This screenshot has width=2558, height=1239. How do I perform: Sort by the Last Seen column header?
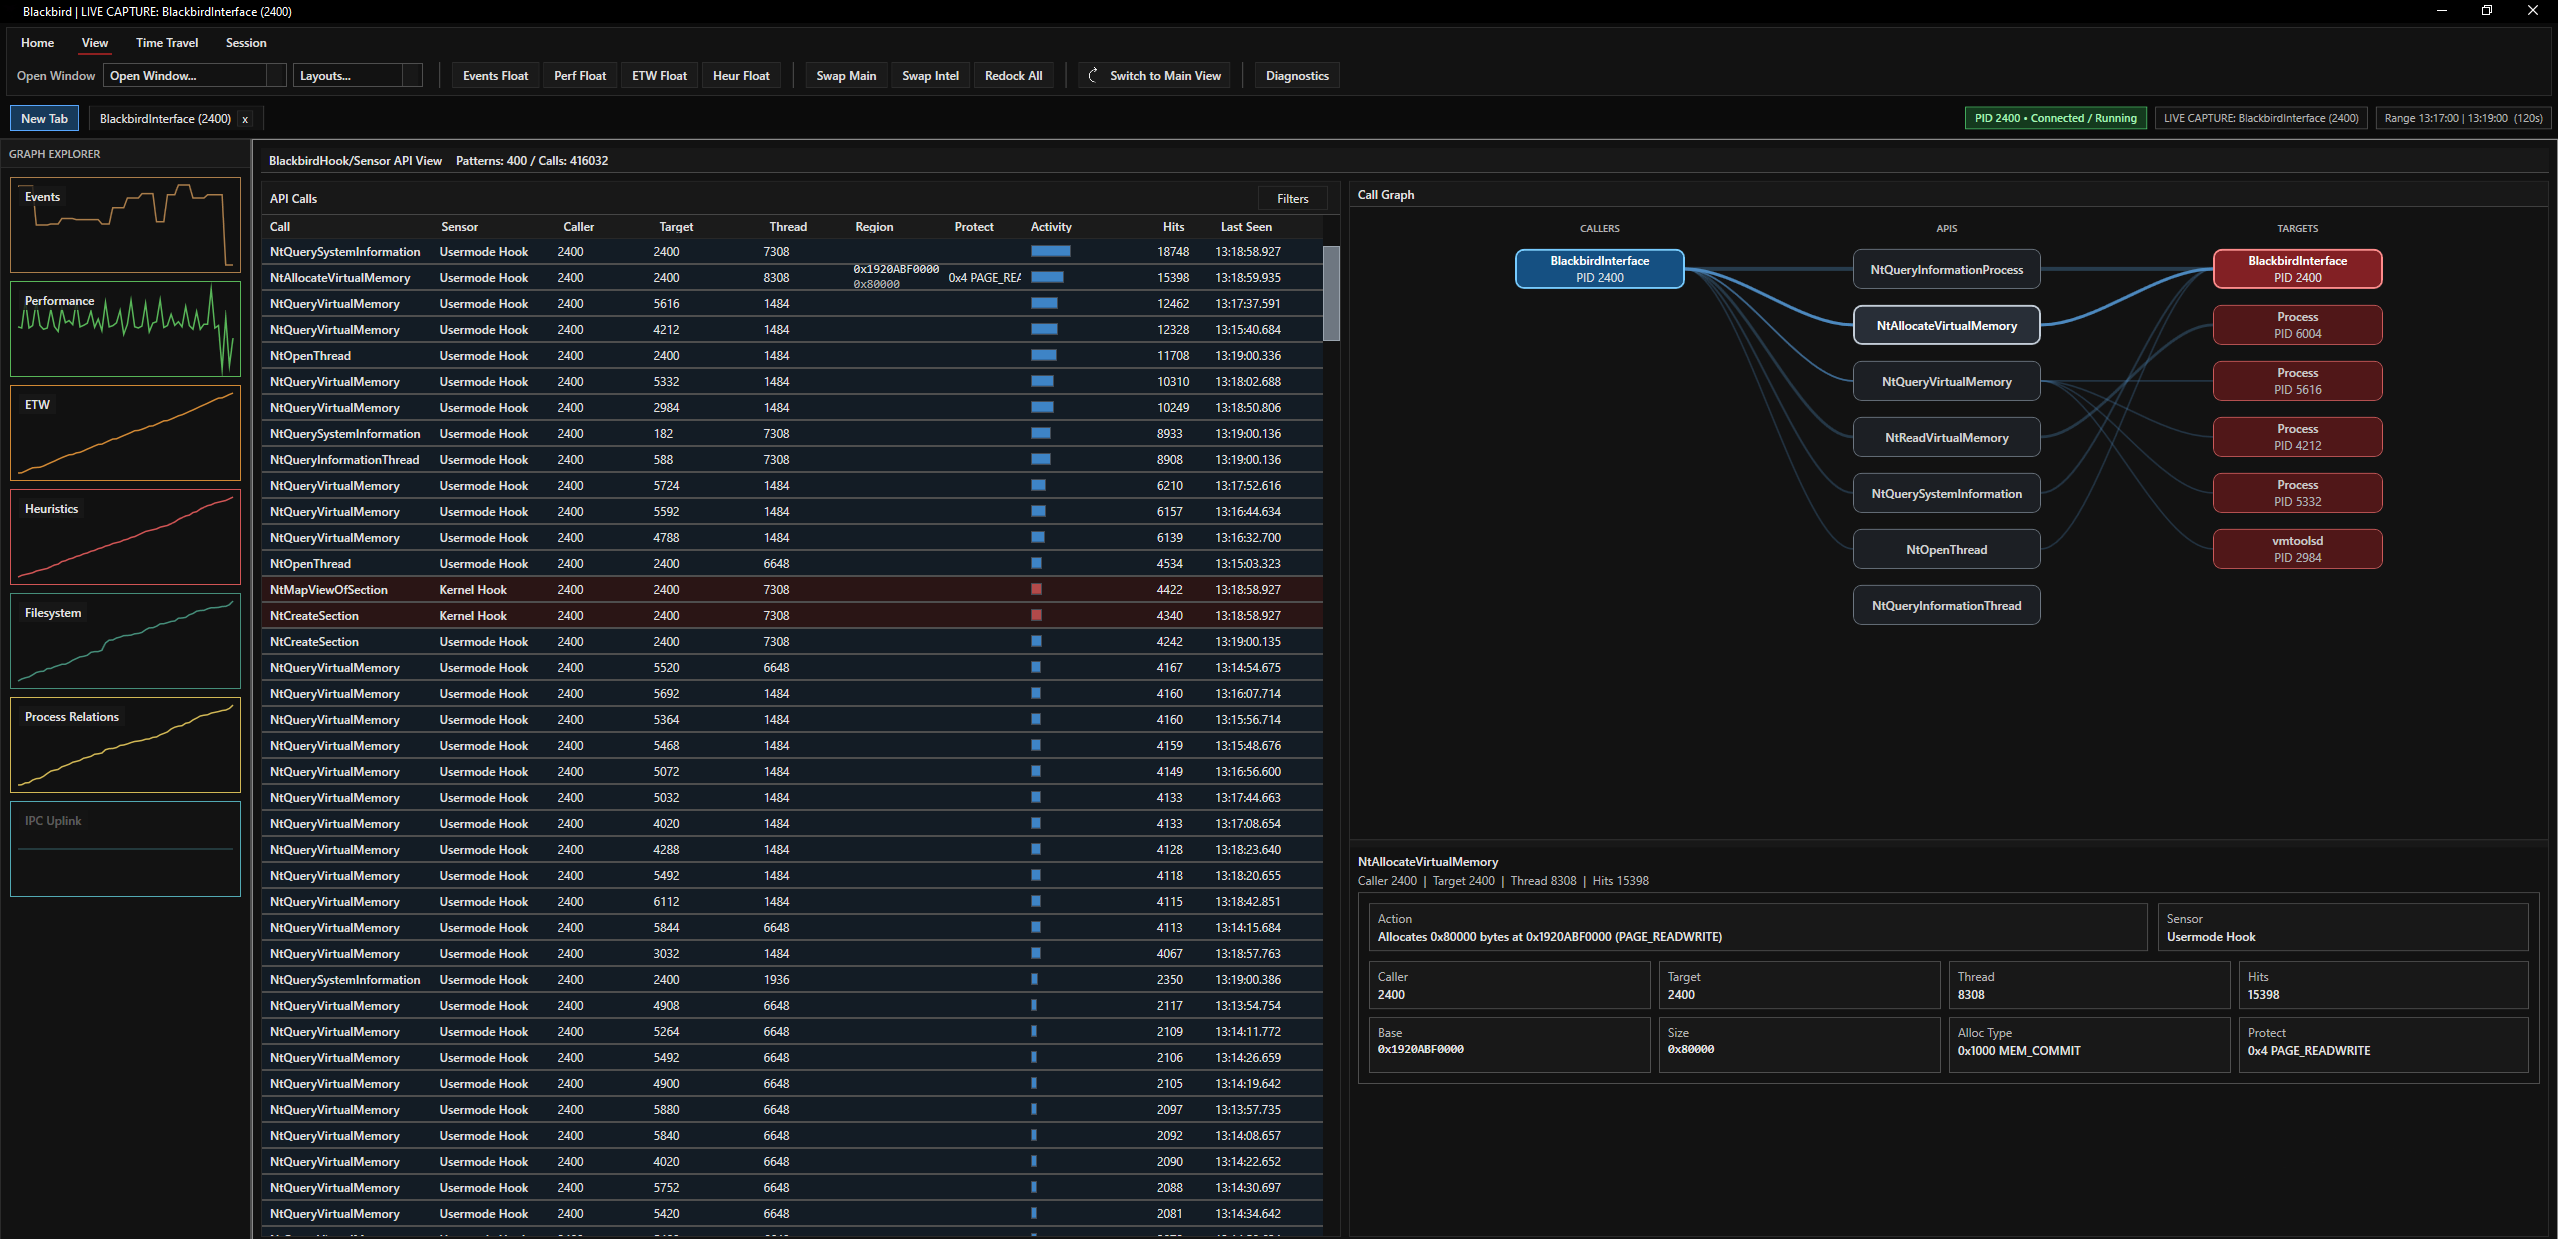1246,227
